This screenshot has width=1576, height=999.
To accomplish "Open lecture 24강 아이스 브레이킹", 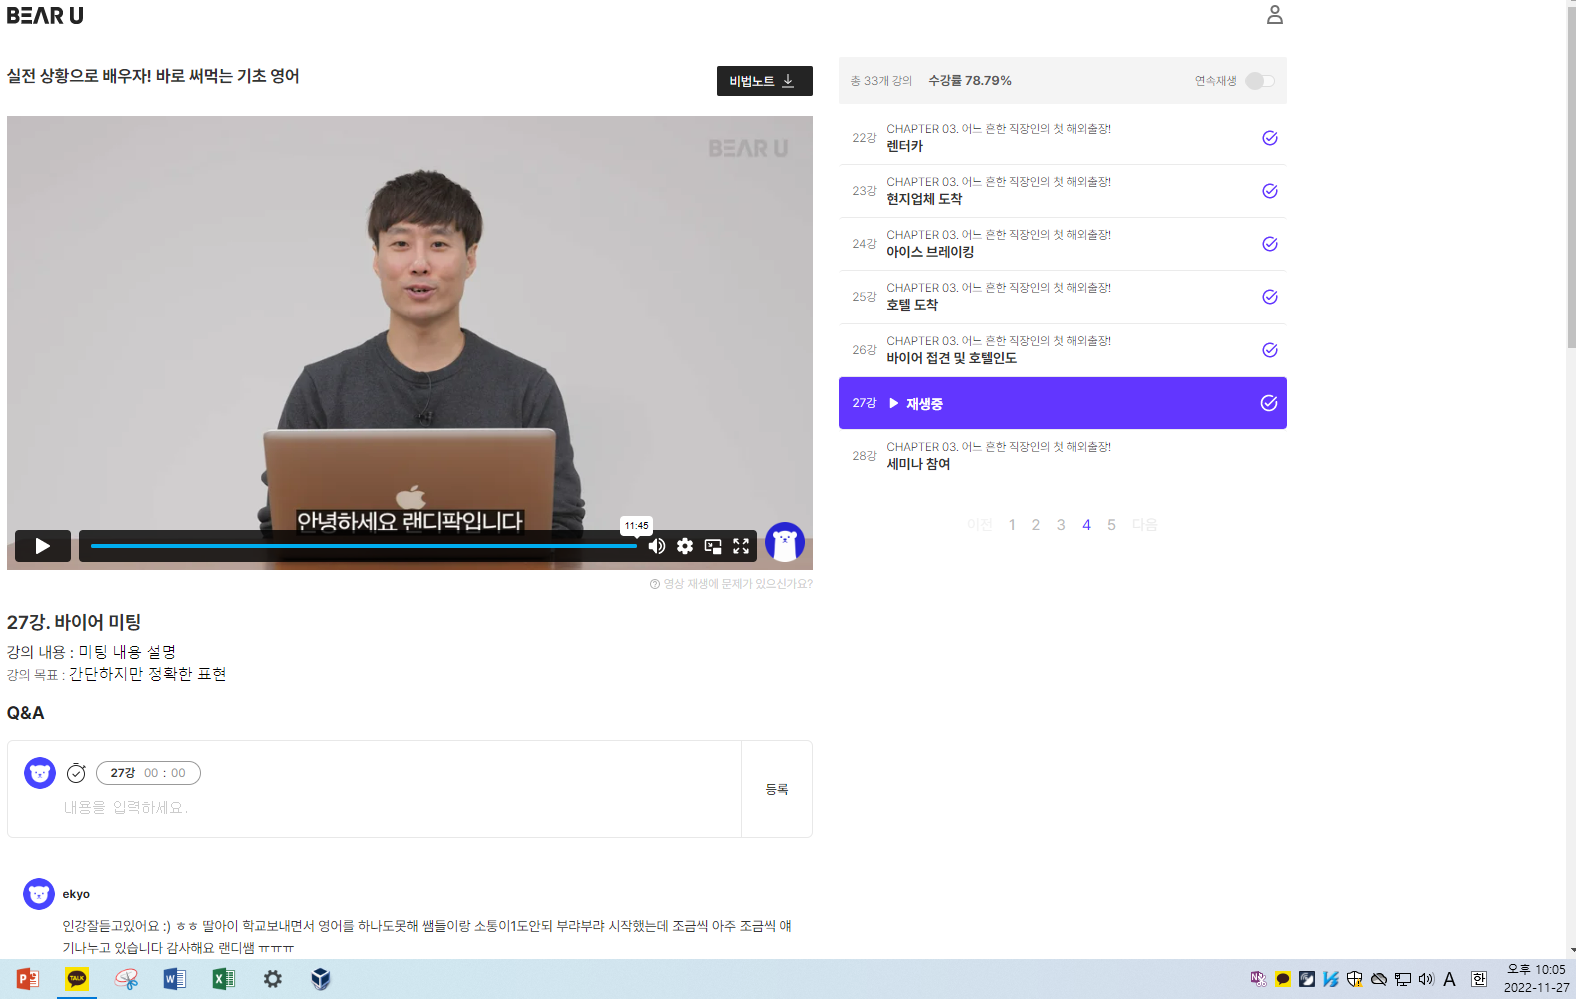I will 1062,244.
